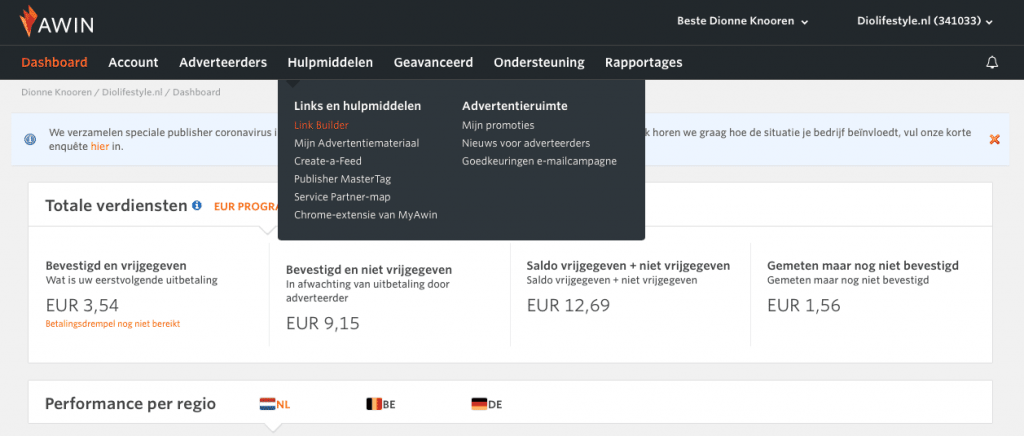Choose Nieuws voor adverteerders
Screen dimensions: 1024x436
[x=526, y=143]
